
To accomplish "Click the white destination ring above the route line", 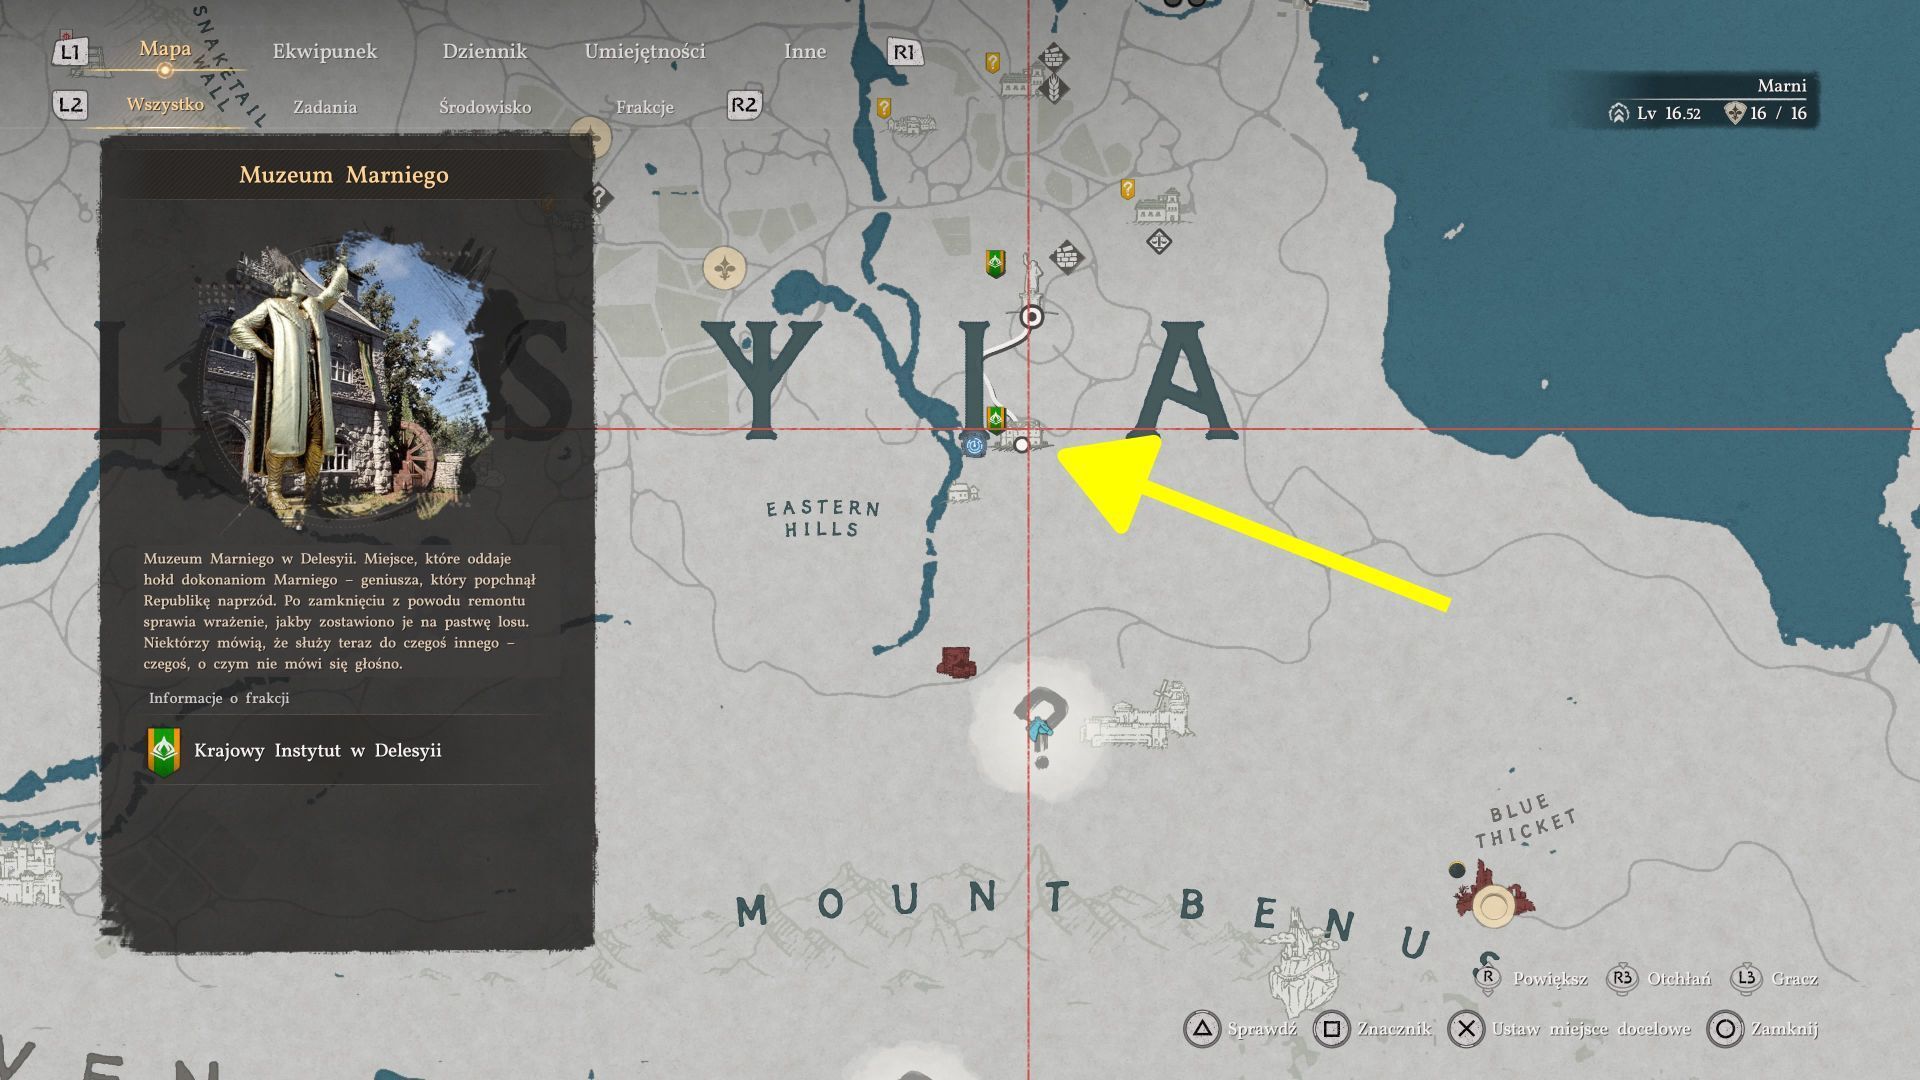I will pos(1031,318).
